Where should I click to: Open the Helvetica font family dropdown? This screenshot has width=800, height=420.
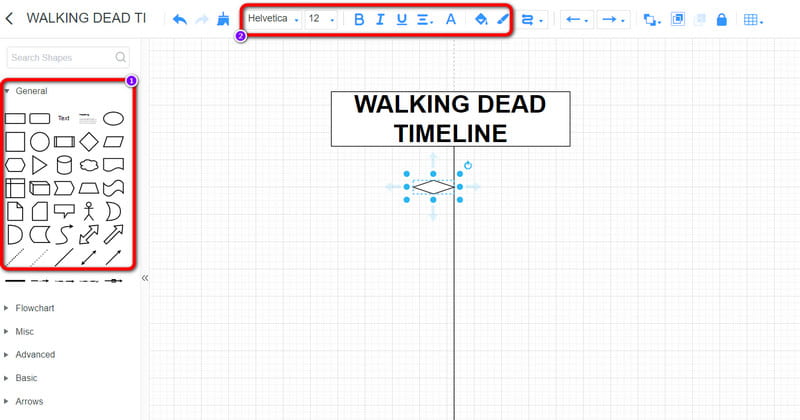point(273,19)
